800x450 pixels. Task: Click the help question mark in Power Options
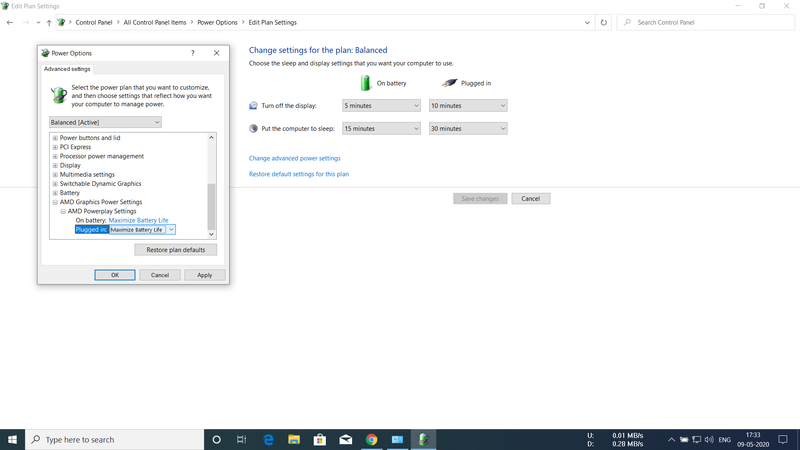point(193,53)
